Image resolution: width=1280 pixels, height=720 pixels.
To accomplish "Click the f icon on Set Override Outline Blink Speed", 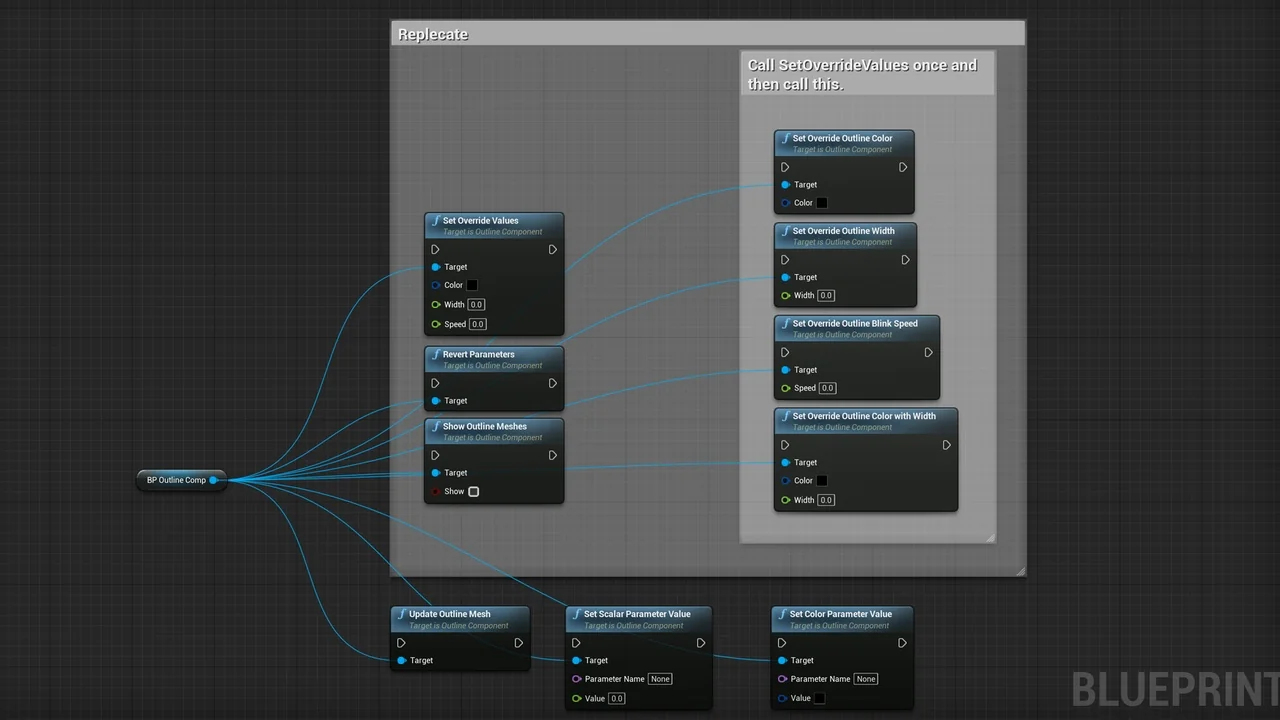I will 783,323.
